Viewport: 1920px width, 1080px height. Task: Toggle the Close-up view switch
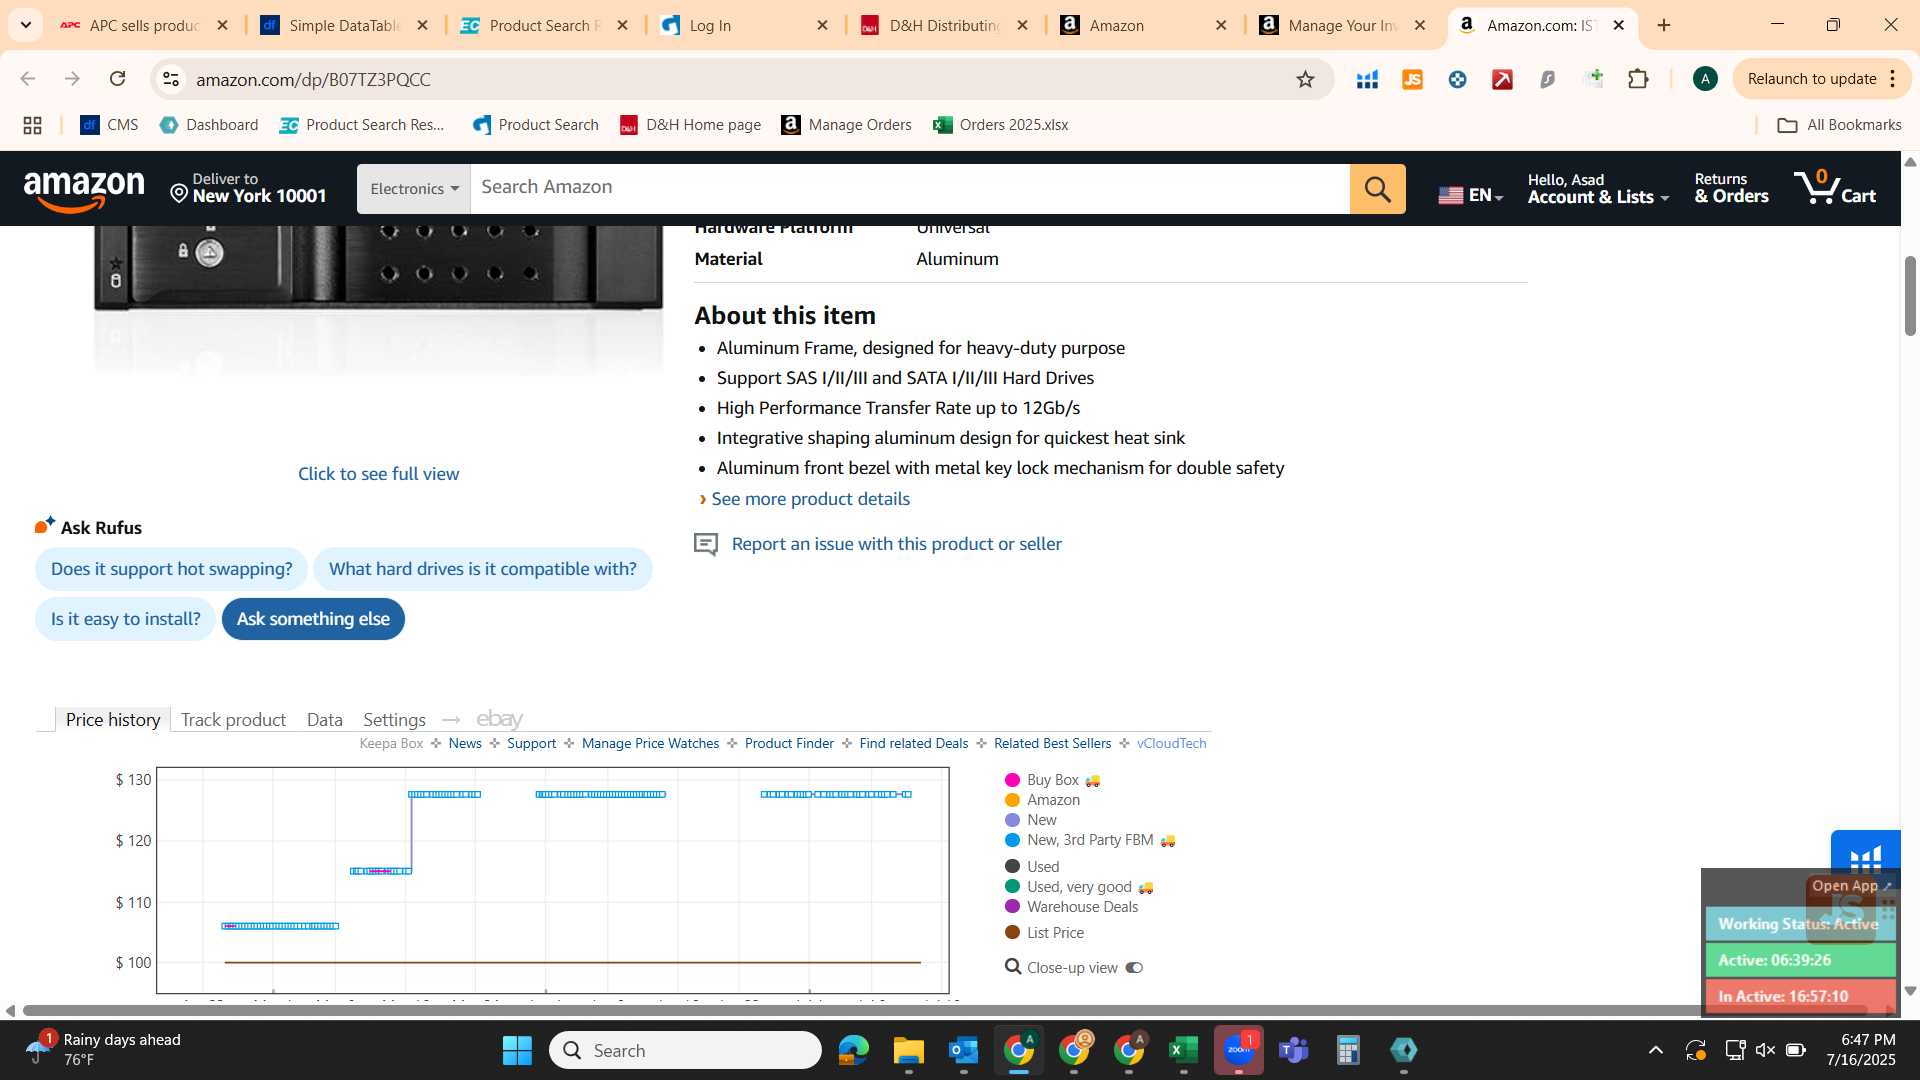tap(1134, 968)
